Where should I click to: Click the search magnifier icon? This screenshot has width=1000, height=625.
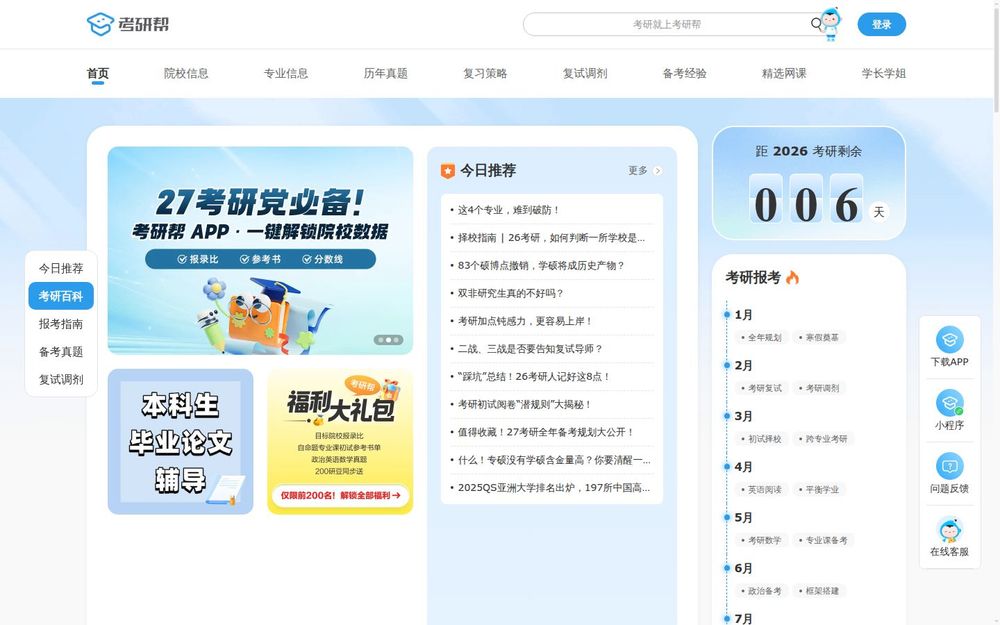point(816,24)
